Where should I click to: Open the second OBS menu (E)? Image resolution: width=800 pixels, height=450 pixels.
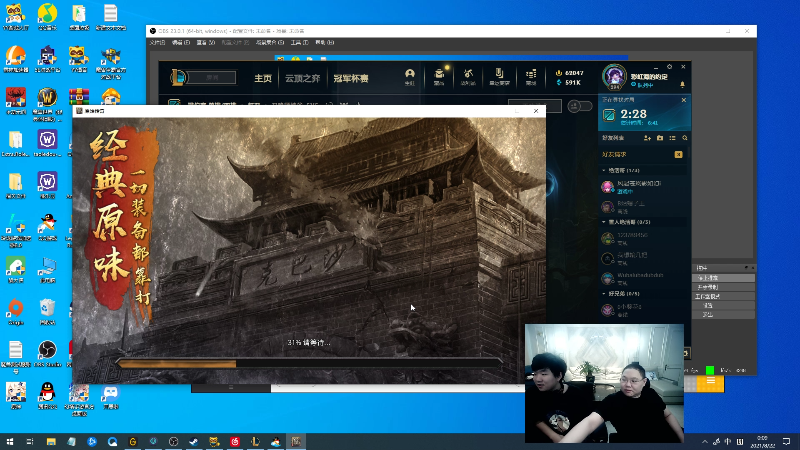coord(181,43)
